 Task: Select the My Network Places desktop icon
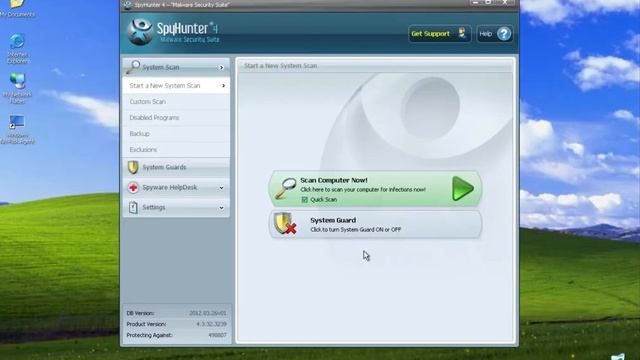click(x=17, y=88)
